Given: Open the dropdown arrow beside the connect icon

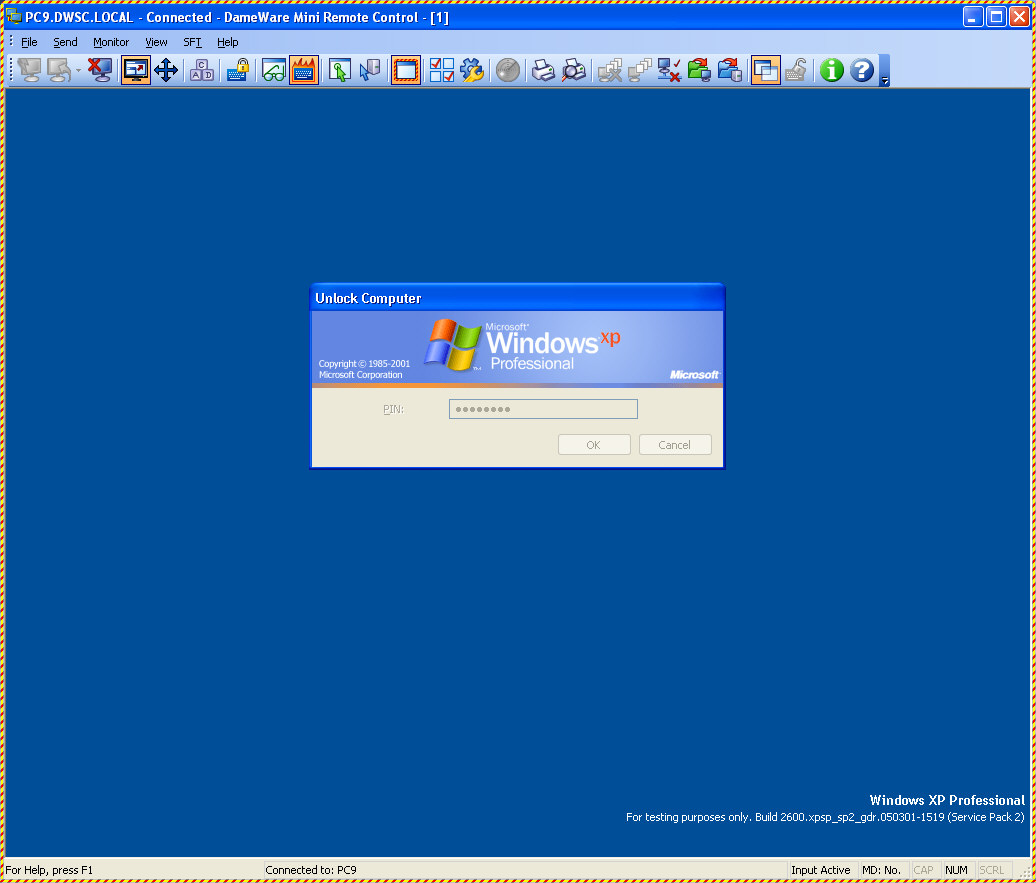Looking at the screenshot, I should coord(78,71).
